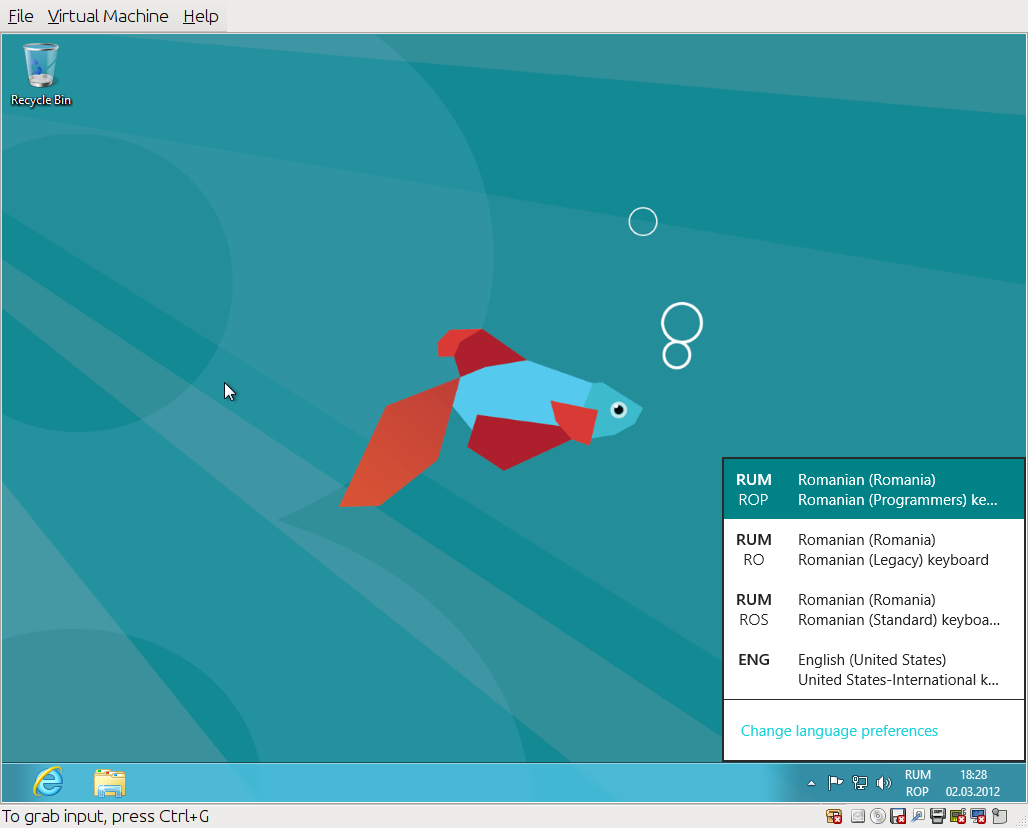This screenshot has height=828, width=1028.
Task: Open the Virtual Machine menu
Action: point(108,16)
